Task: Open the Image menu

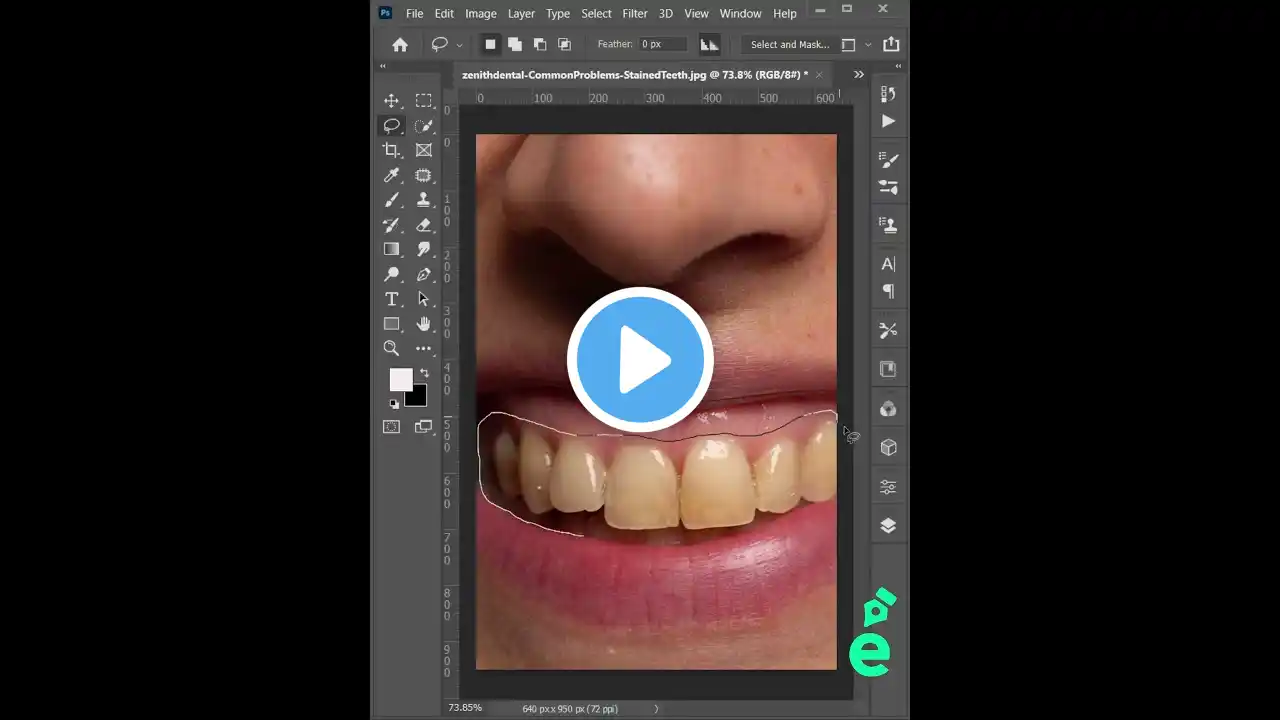Action: 481,13
